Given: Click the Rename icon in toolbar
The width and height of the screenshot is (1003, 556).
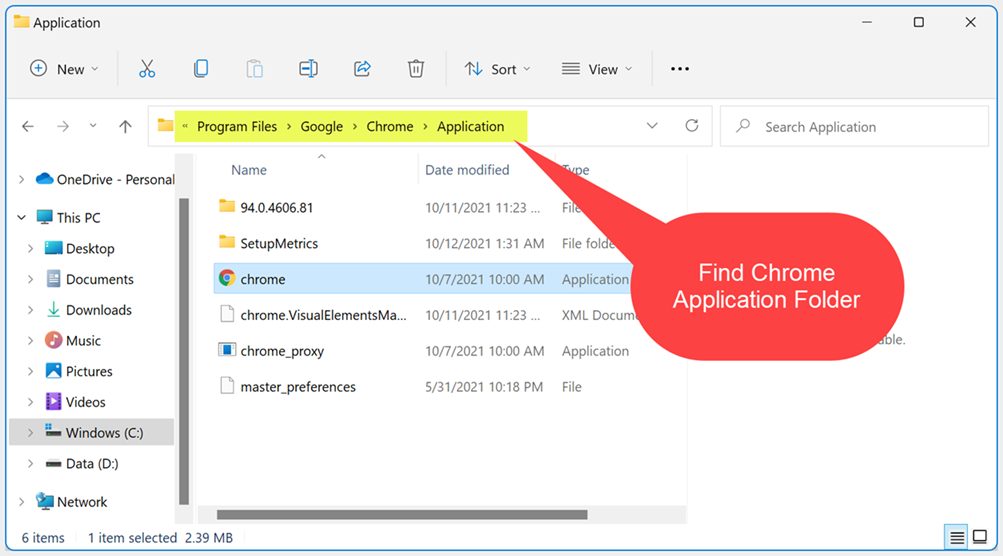Looking at the screenshot, I should click(x=308, y=68).
